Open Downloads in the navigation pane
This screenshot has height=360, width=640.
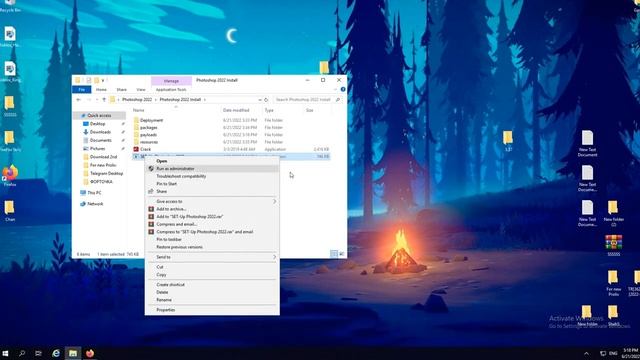point(100,132)
